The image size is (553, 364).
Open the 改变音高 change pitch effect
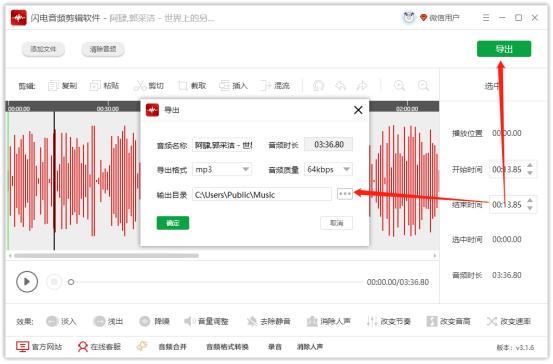click(448, 321)
